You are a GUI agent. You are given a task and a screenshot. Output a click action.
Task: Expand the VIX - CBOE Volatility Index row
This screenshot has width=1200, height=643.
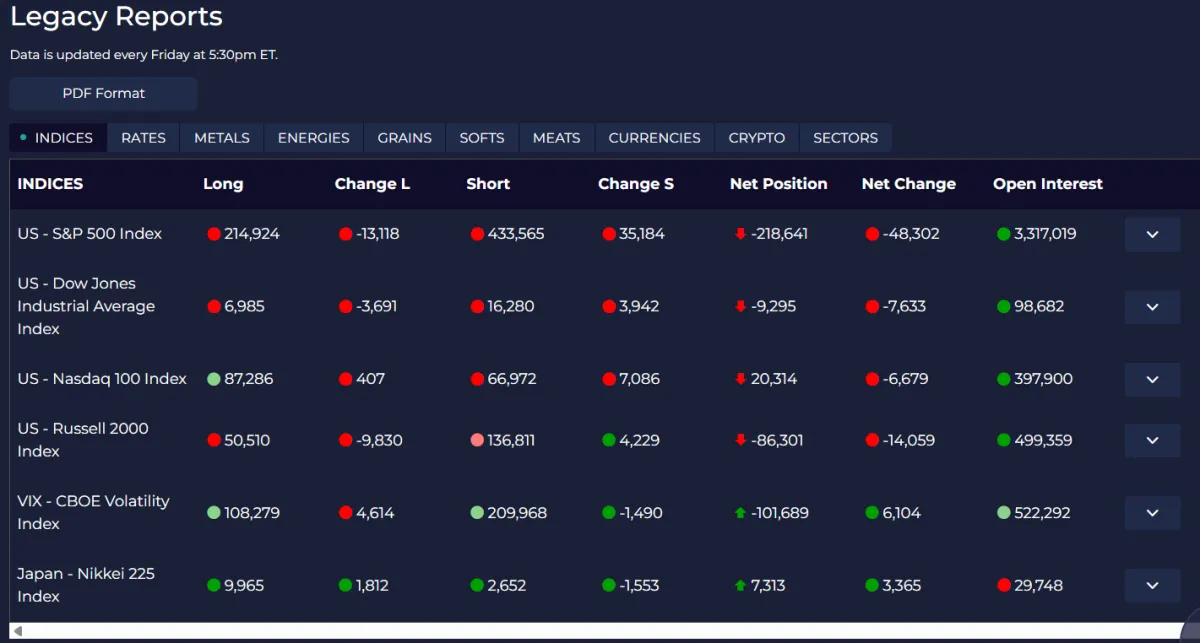[x=1152, y=513]
